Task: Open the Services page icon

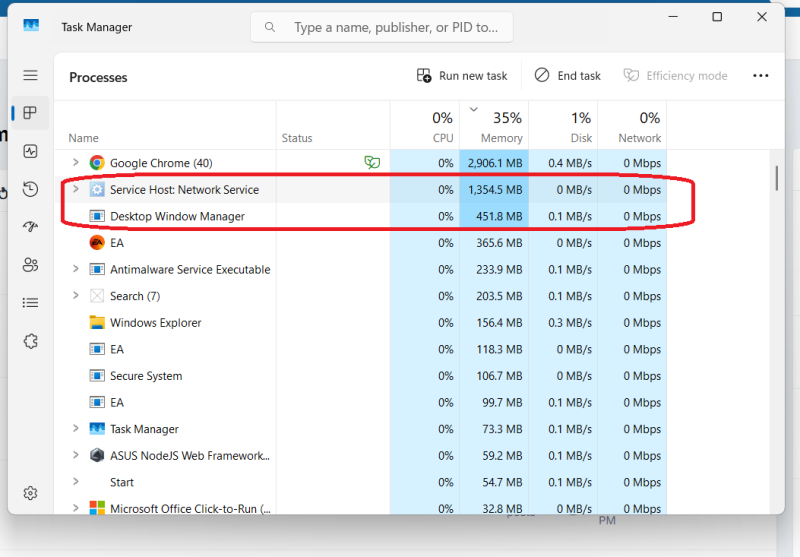Action: click(x=30, y=341)
